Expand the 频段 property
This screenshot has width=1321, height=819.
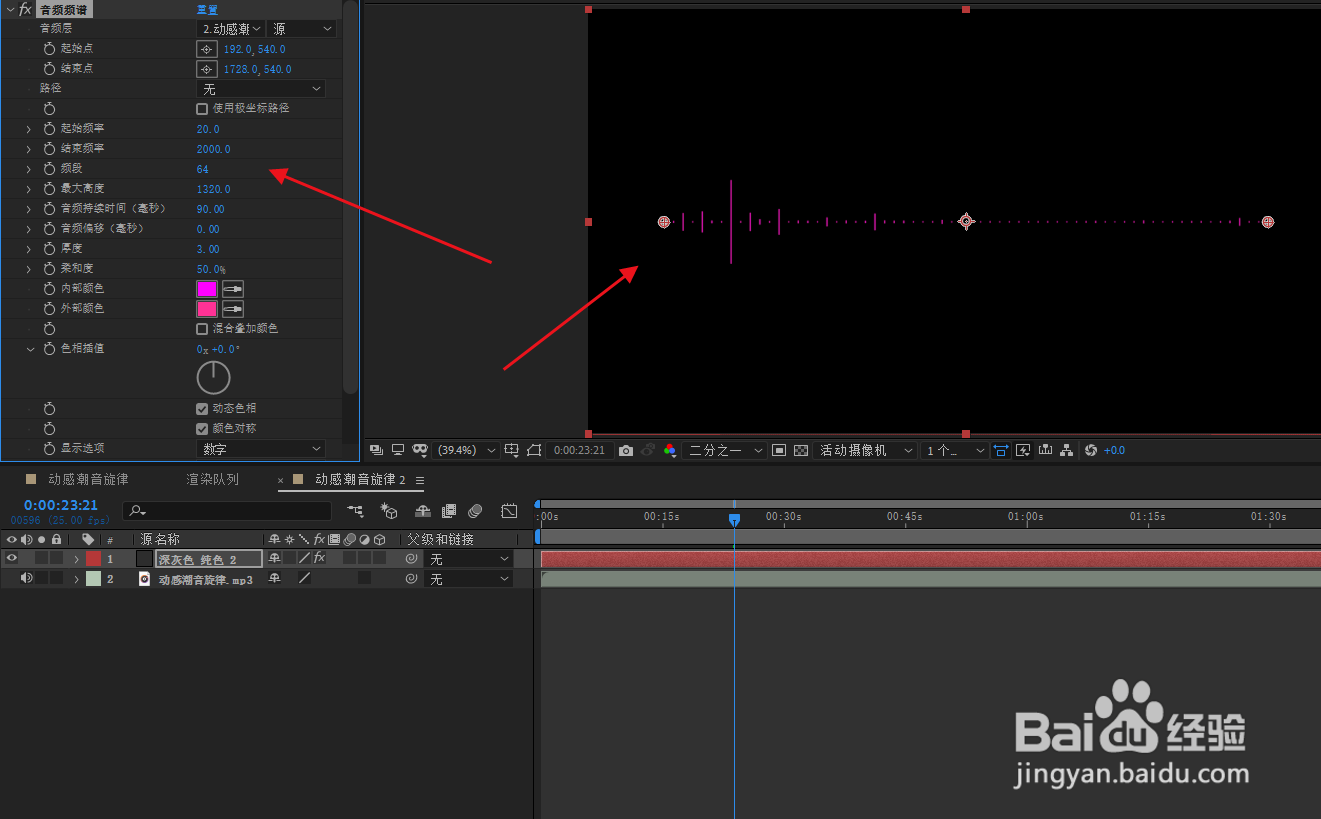[x=29, y=169]
